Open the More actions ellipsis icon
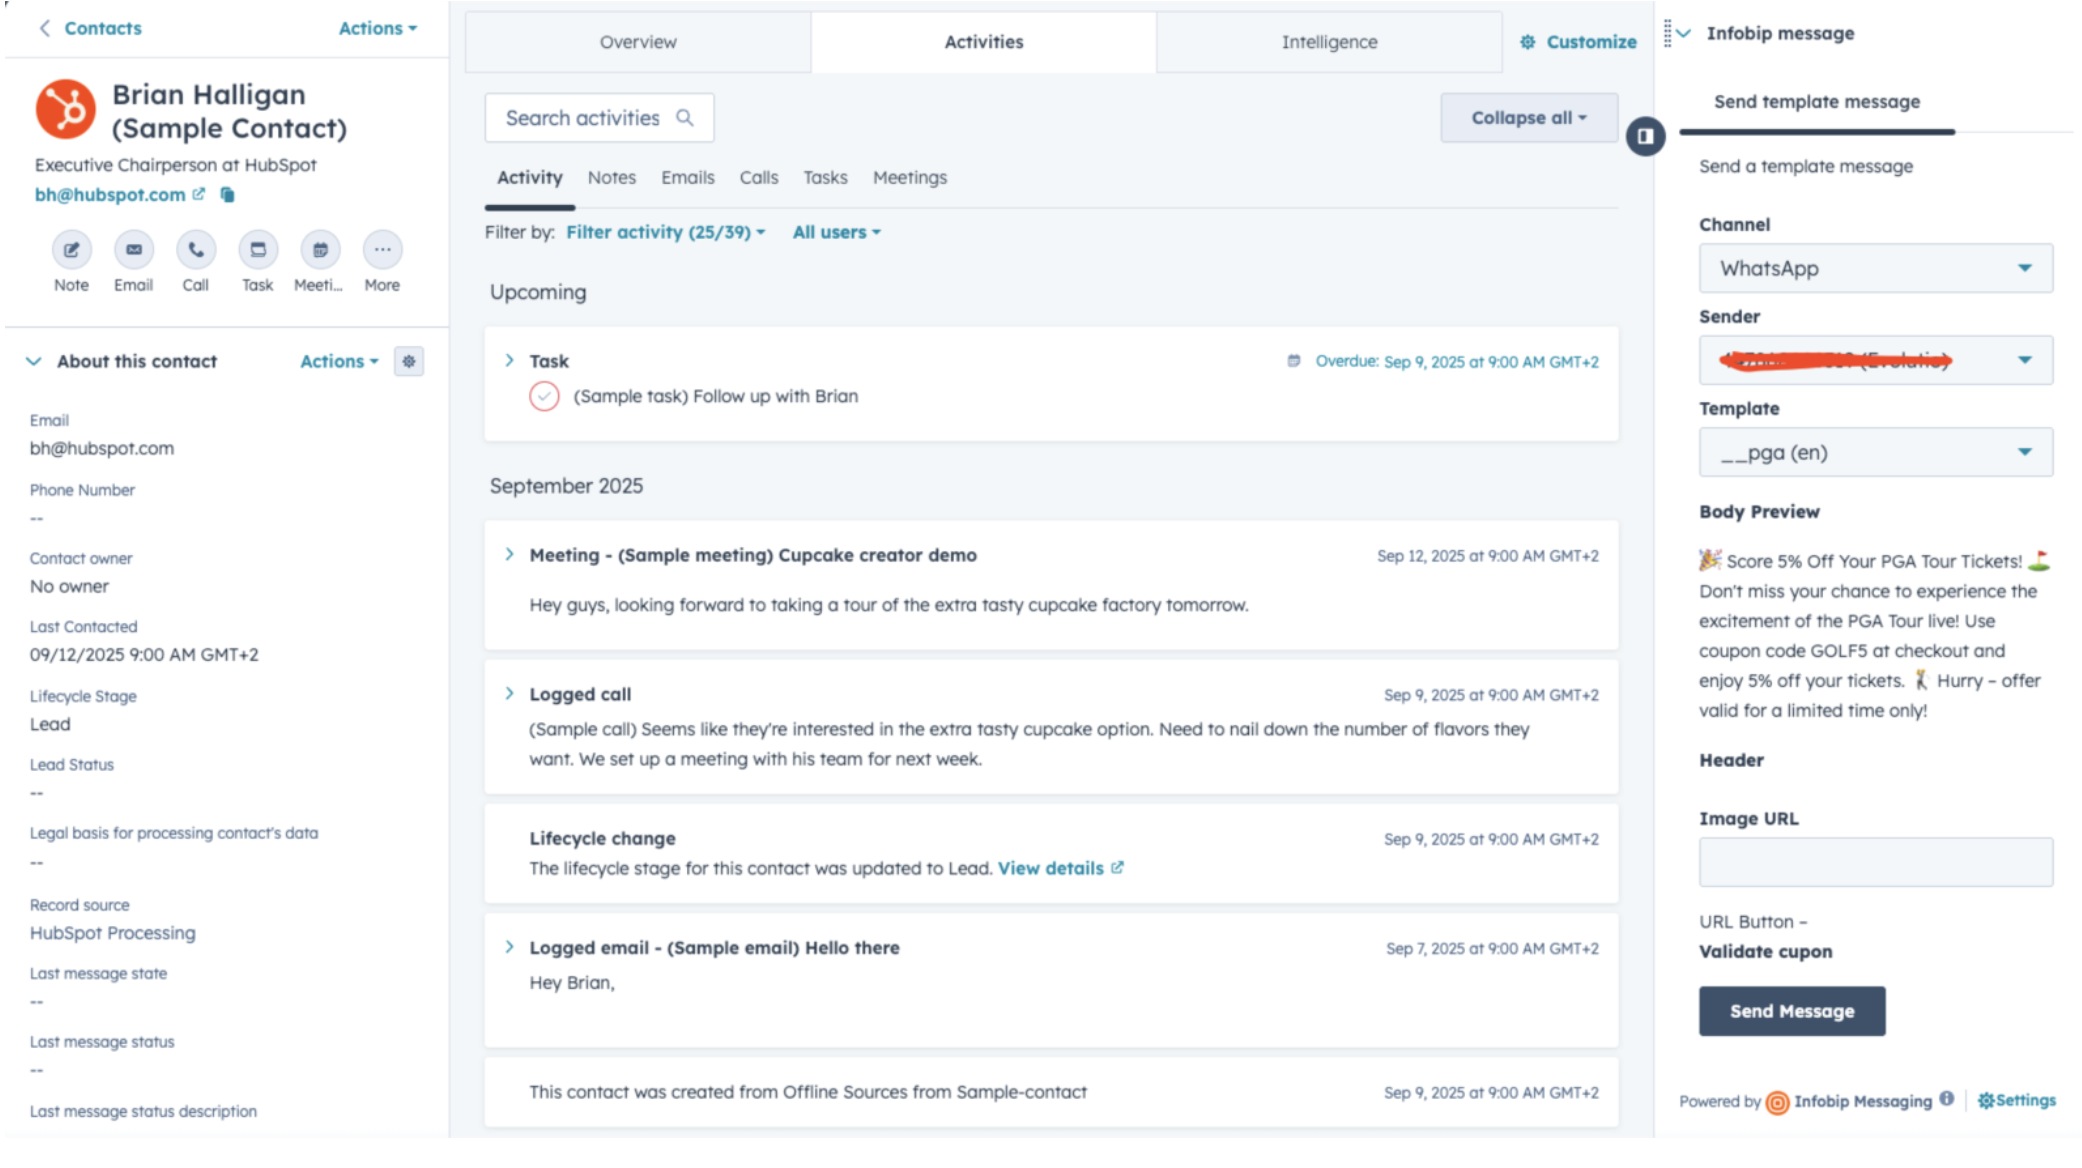Viewport: 2082px width, 1168px height. click(x=382, y=250)
